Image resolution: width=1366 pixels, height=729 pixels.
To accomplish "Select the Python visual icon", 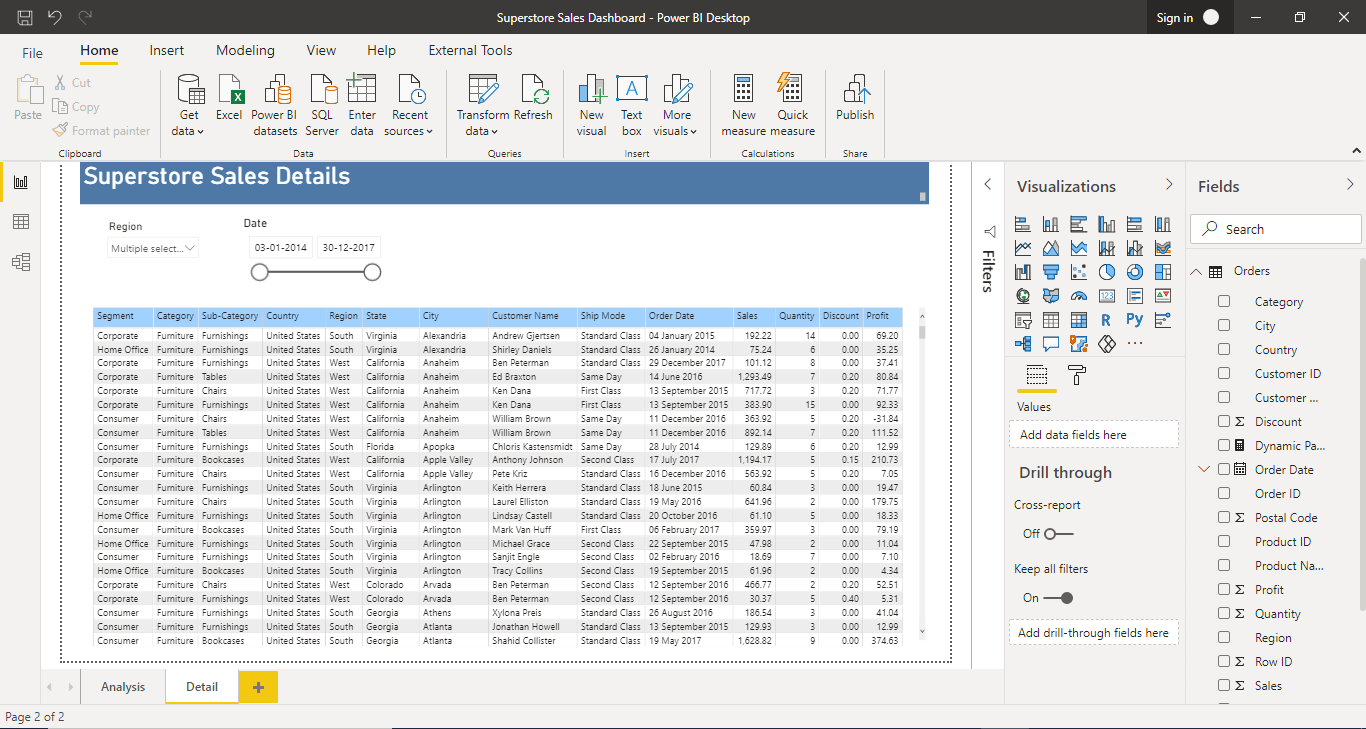I will [x=1134, y=320].
